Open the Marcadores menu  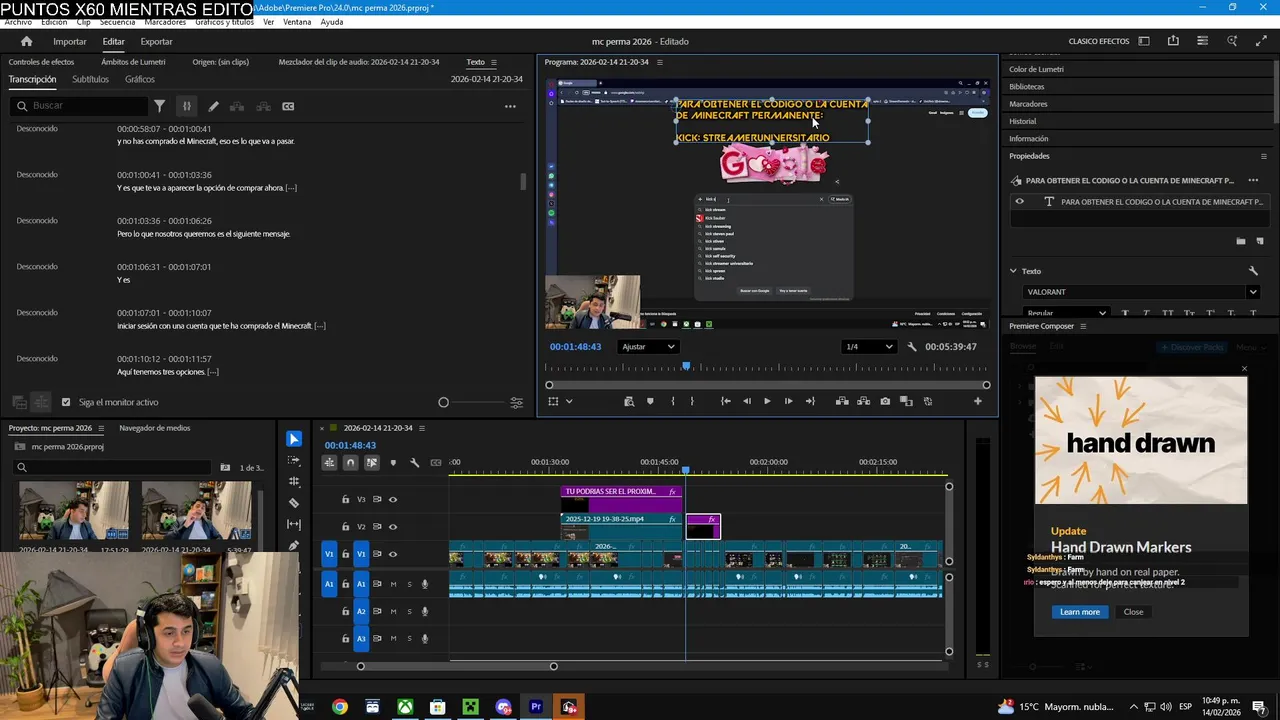(165, 22)
